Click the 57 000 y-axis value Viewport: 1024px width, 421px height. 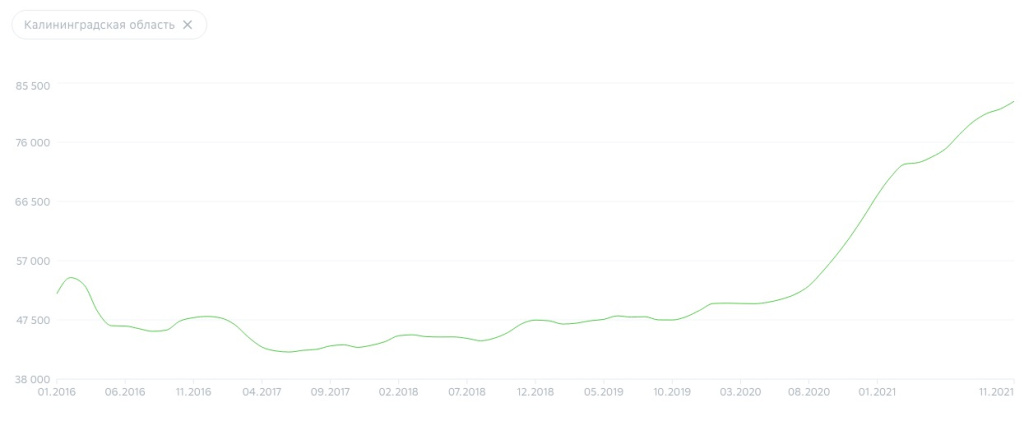tap(34, 261)
